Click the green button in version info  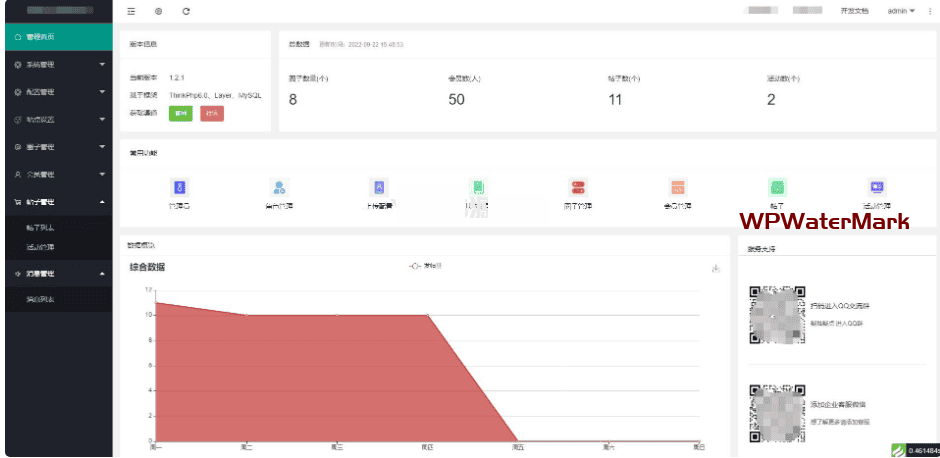pyautogui.click(x=181, y=113)
